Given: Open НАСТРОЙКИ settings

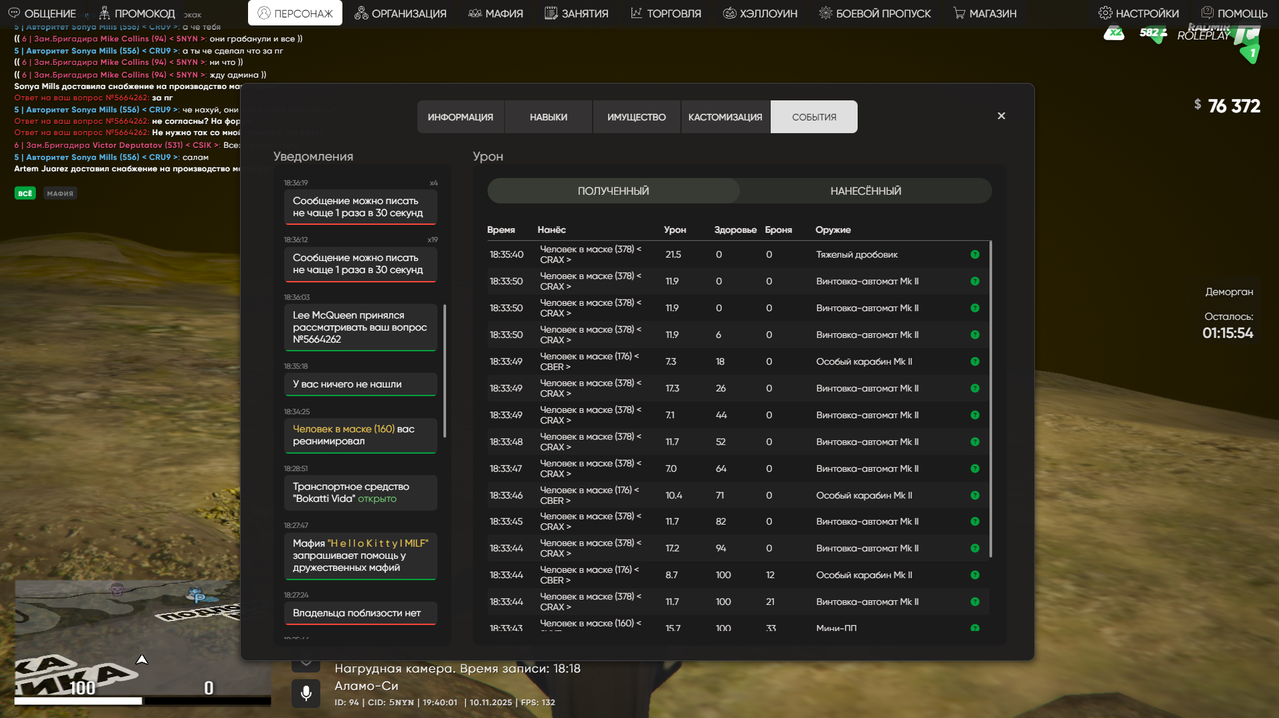Looking at the screenshot, I should pyautogui.click(x=1139, y=13).
